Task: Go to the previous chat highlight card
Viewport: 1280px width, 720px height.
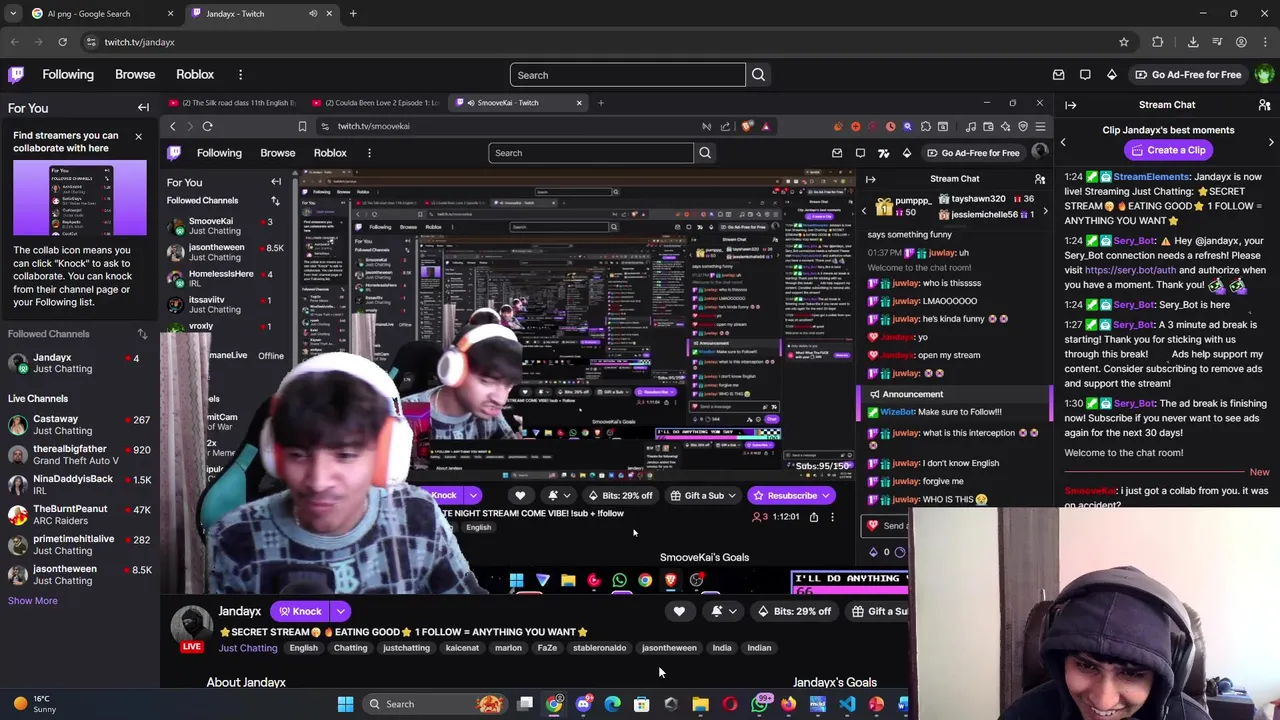Action: pos(1063,142)
